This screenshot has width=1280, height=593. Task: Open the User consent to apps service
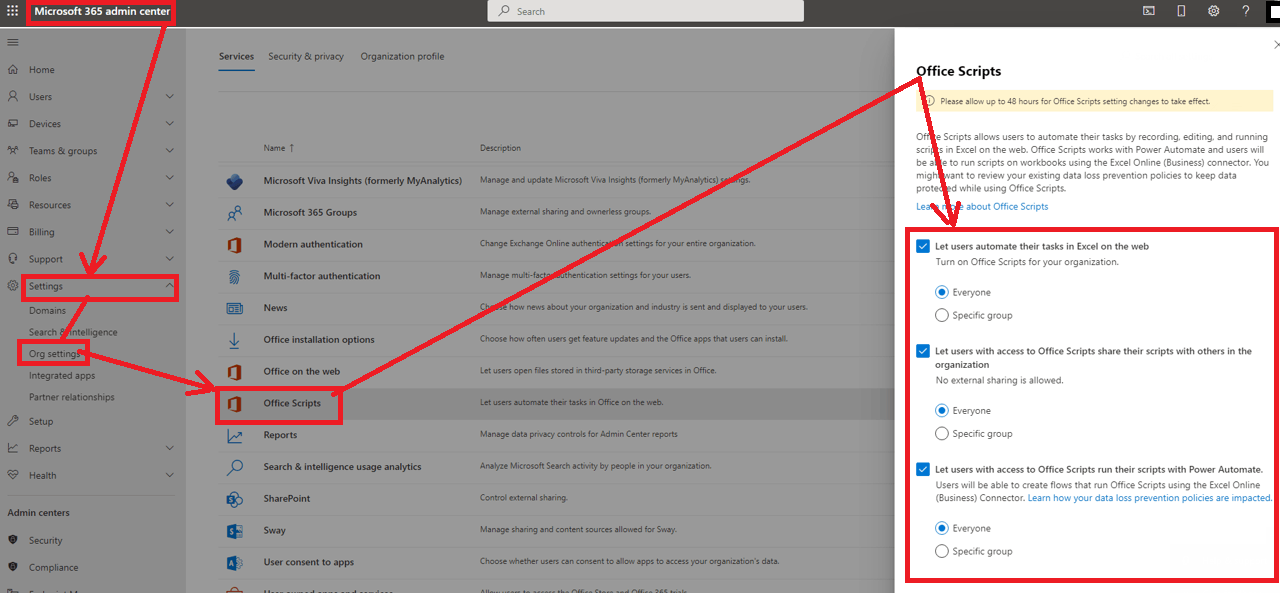pyautogui.click(x=309, y=563)
